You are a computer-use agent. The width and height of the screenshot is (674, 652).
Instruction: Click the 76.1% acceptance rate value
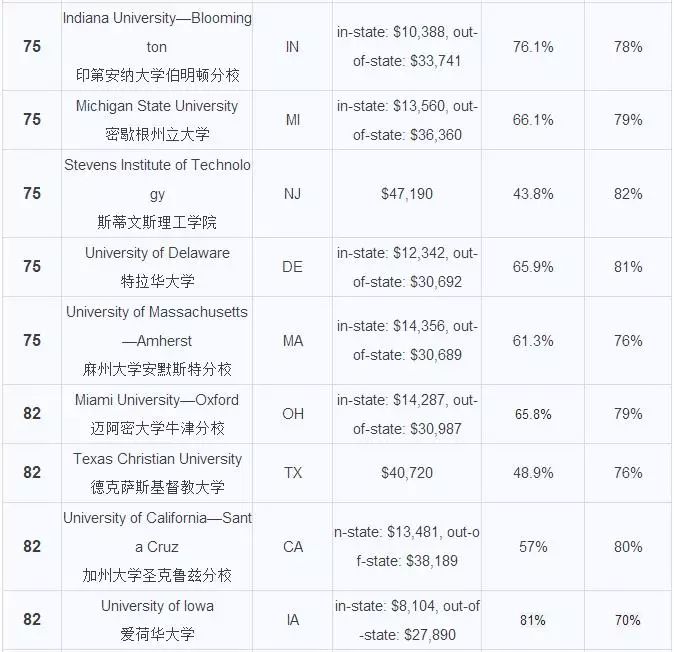pos(533,46)
